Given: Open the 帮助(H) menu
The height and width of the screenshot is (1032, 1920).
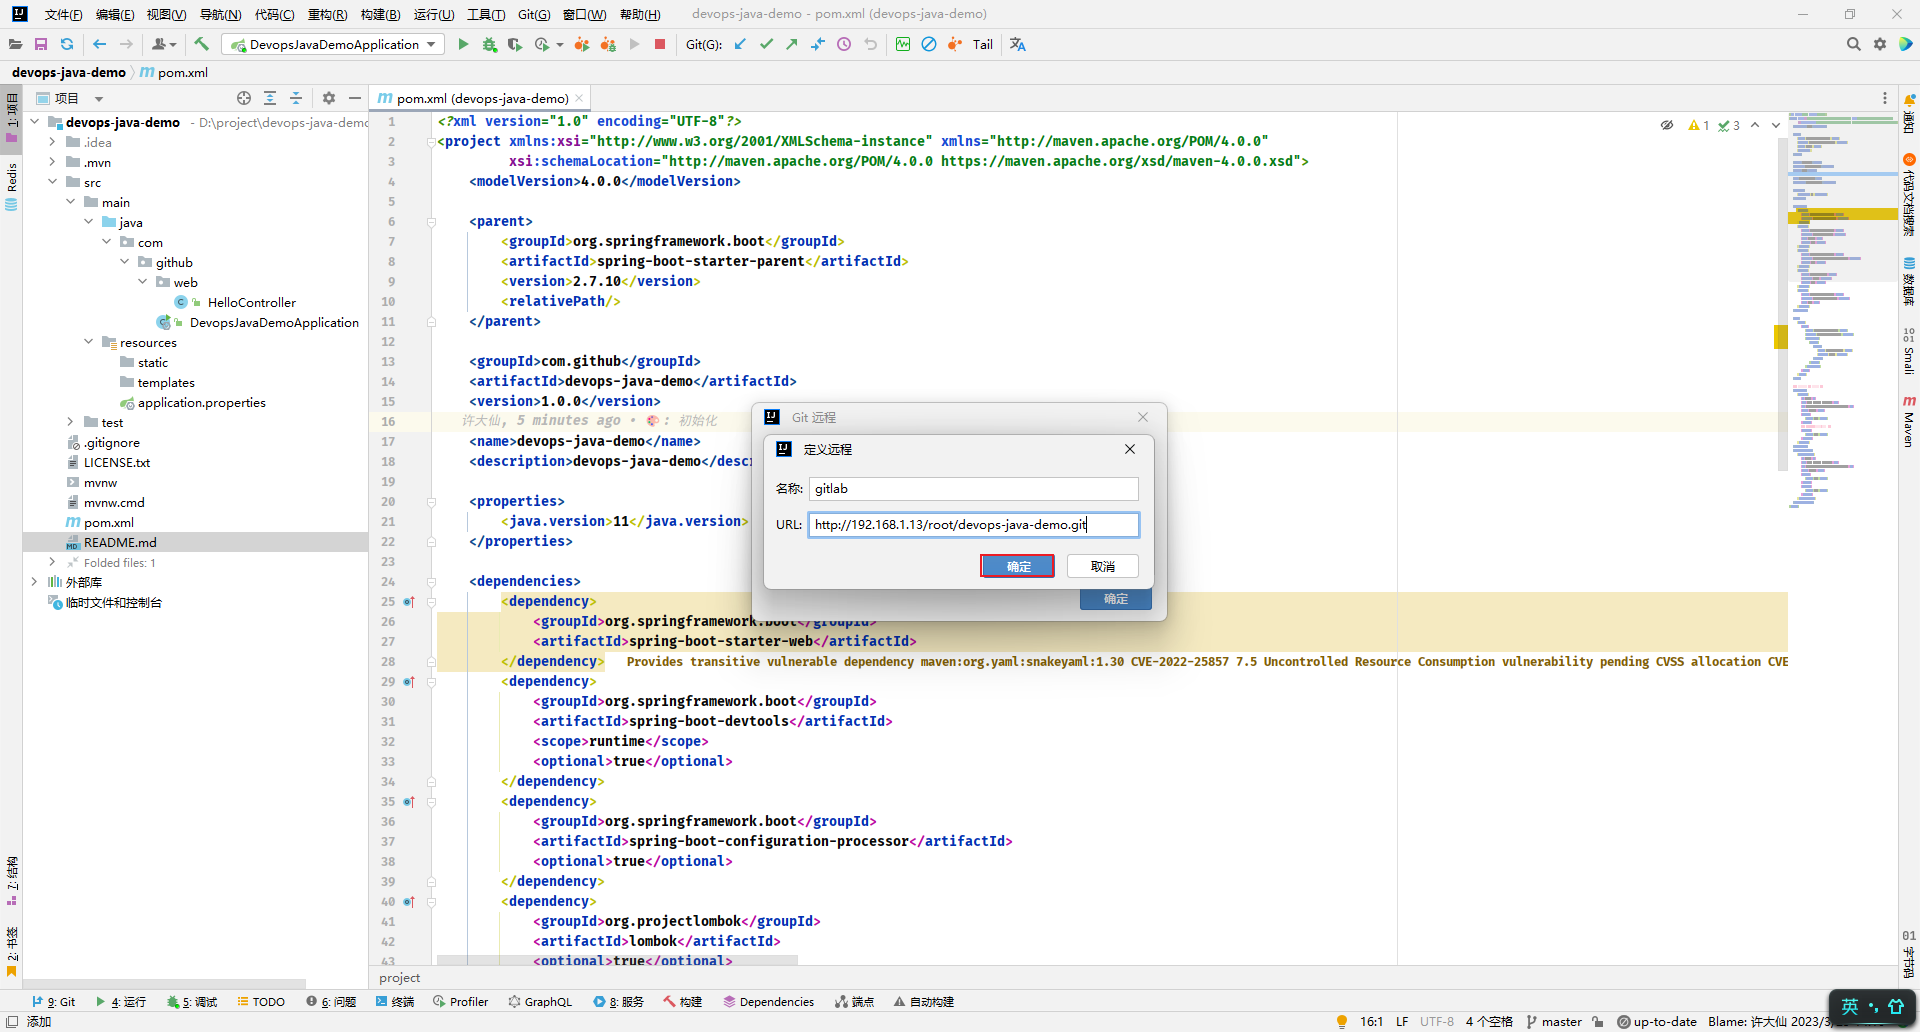Looking at the screenshot, I should click(640, 14).
